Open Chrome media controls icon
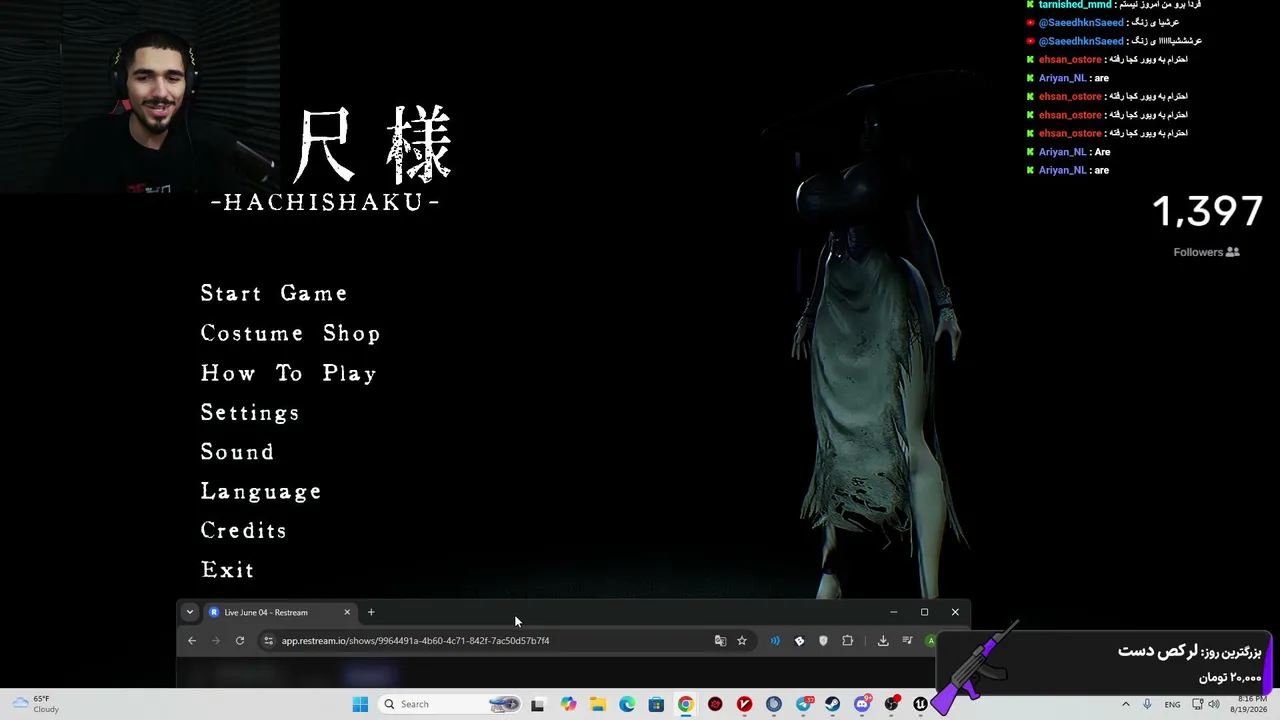The image size is (1280, 720). (907, 641)
